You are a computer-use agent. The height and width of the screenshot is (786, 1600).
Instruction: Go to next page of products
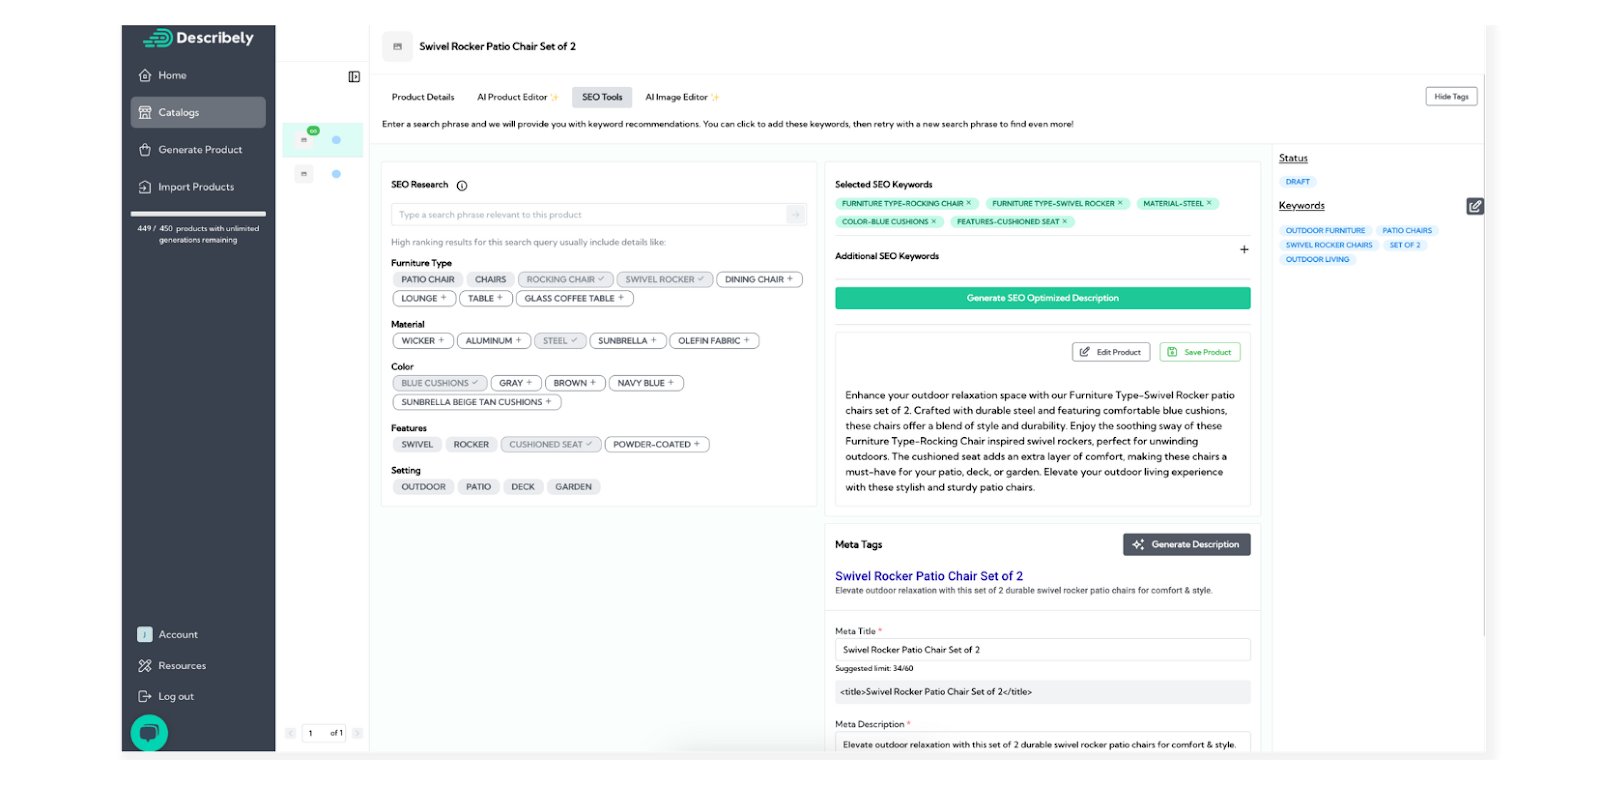357,733
